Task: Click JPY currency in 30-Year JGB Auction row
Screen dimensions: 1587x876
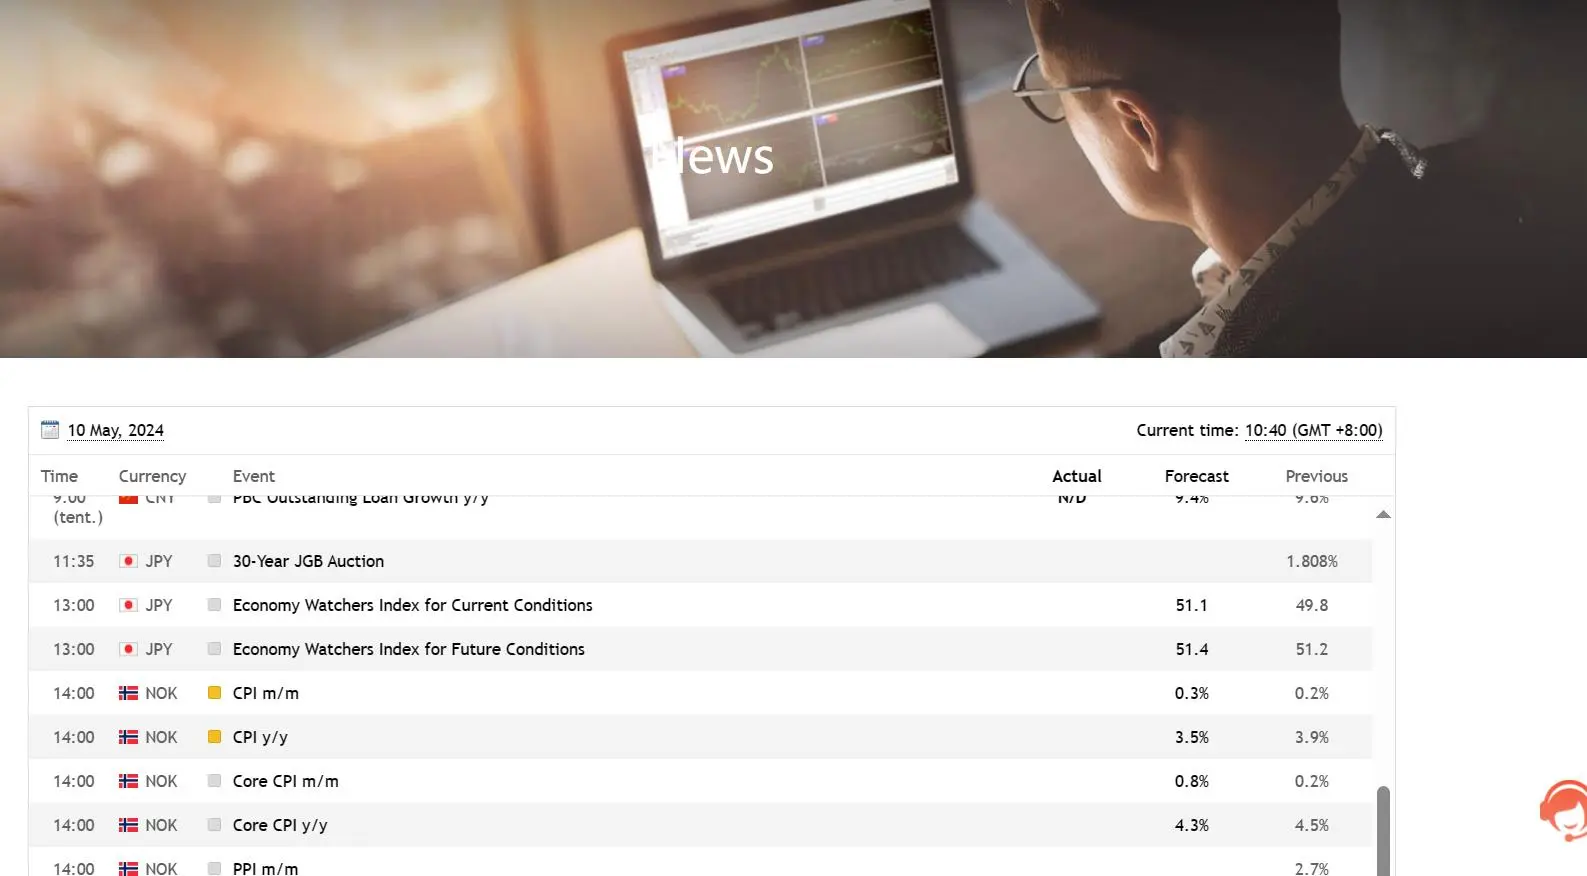Action: point(159,561)
